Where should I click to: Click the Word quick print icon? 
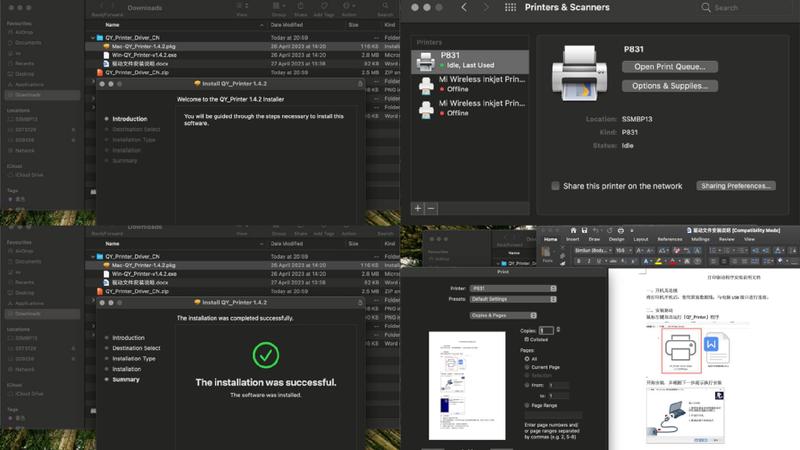(621, 231)
